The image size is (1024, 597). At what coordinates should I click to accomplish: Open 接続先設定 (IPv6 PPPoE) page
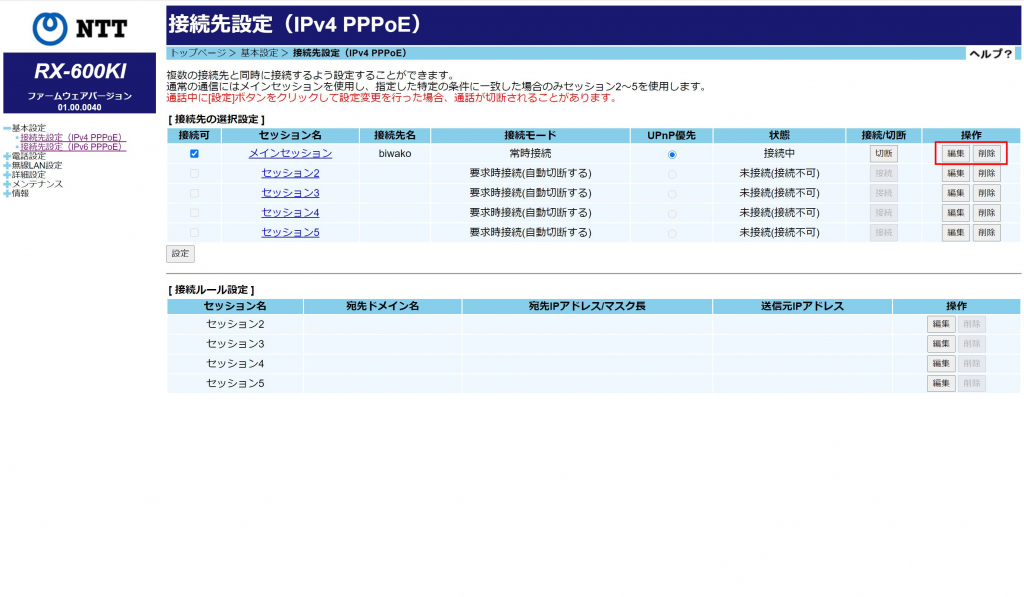click(x=71, y=147)
